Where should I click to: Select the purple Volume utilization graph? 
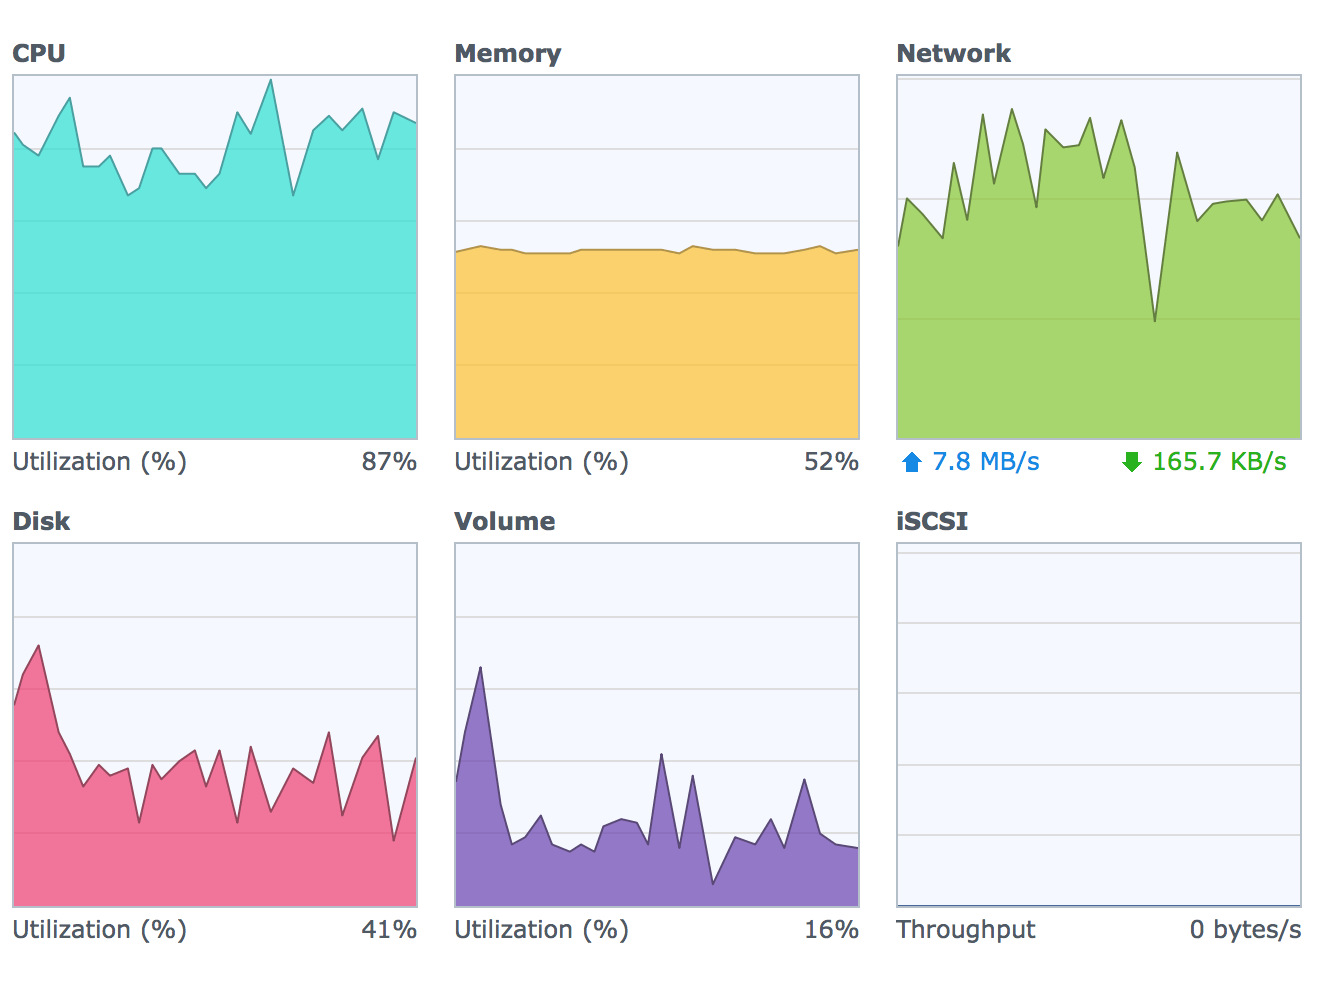coord(657,725)
